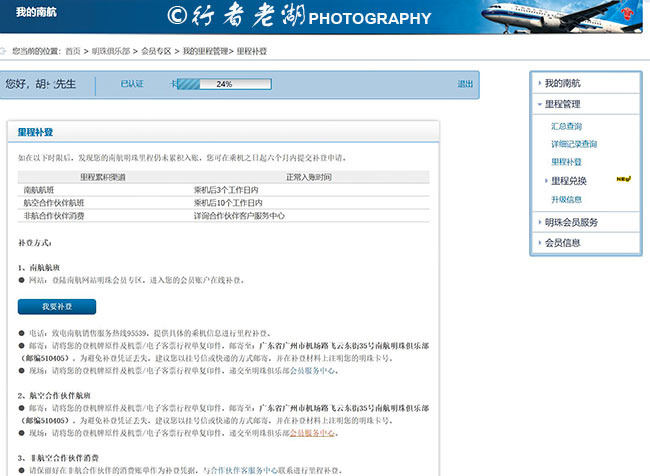Open 合作伙伴客服务中心 link
650x476 pixels.
point(244,470)
